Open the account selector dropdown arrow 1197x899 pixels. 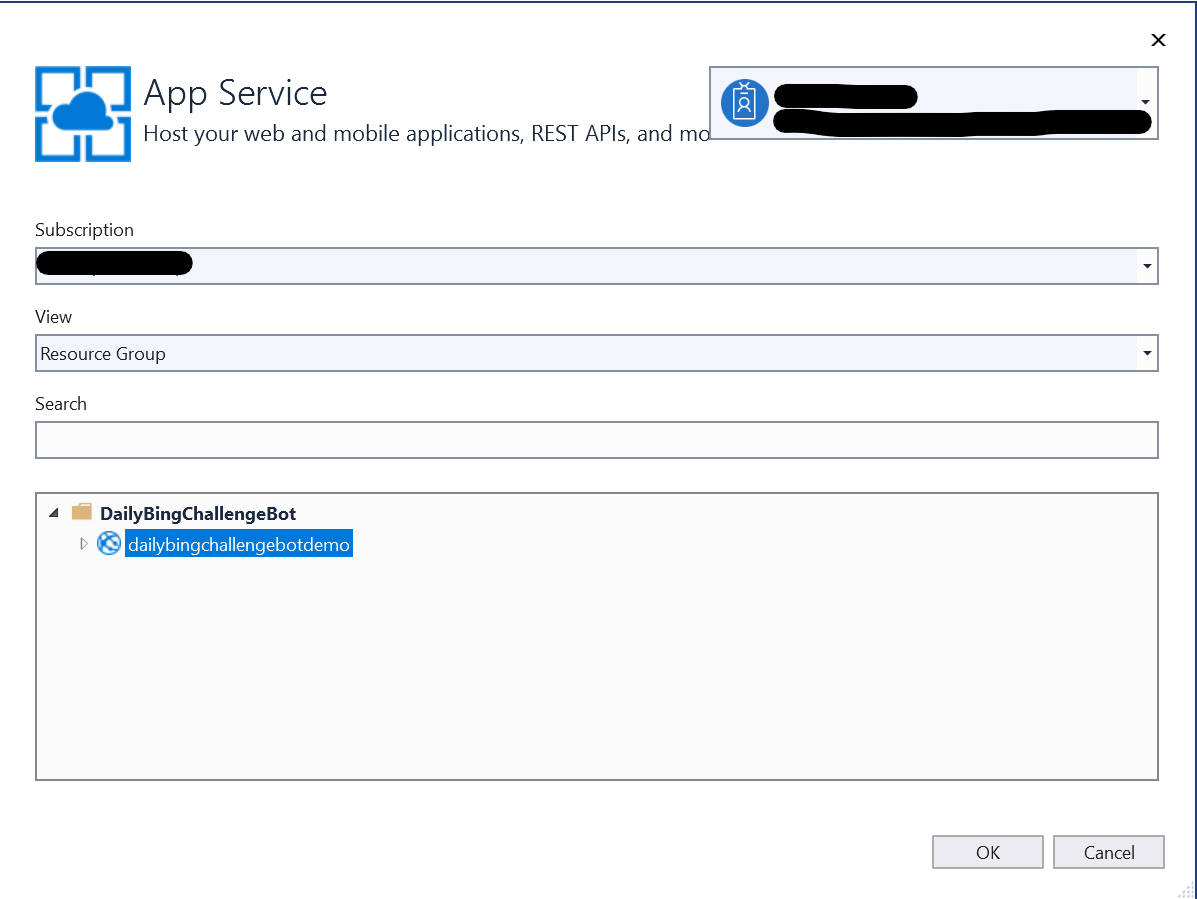[1145, 103]
